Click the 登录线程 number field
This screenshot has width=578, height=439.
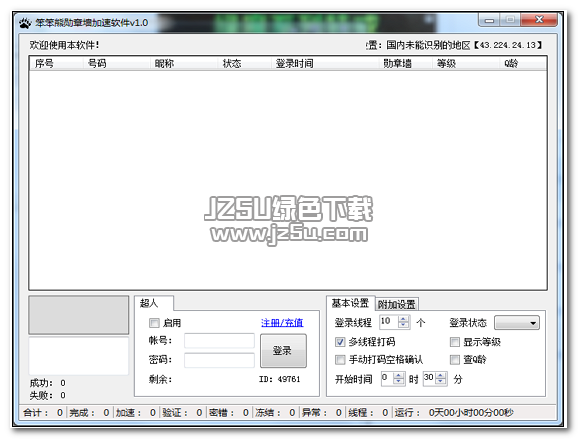(389, 322)
